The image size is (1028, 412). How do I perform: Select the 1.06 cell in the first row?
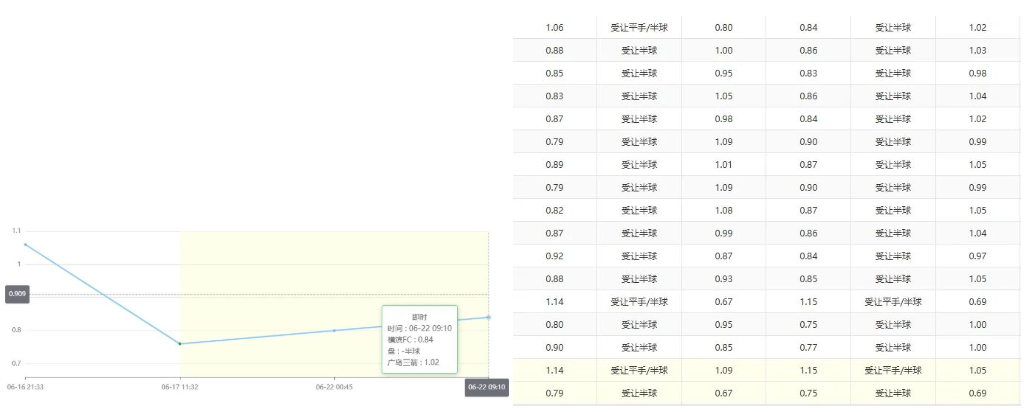point(555,28)
